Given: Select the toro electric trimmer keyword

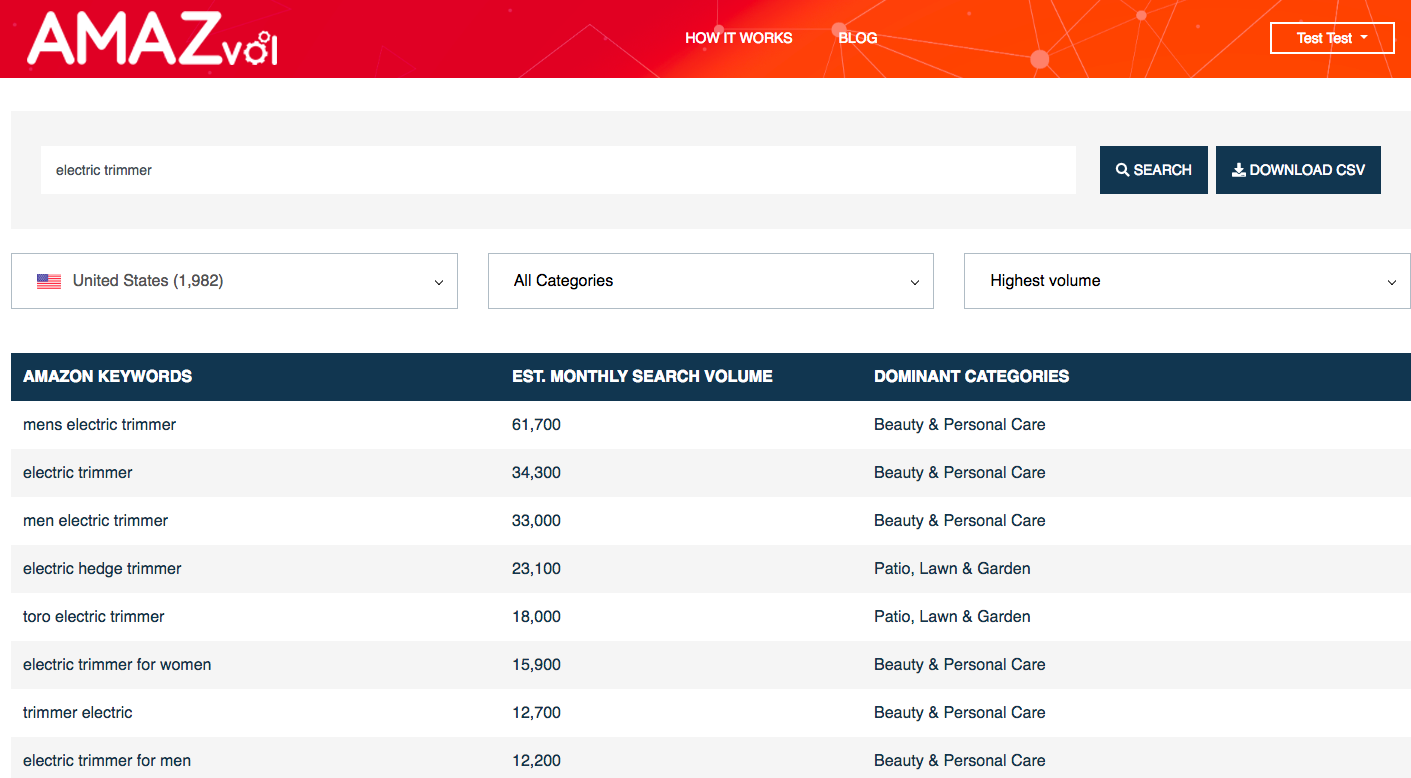Looking at the screenshot, I should [94, 617].
